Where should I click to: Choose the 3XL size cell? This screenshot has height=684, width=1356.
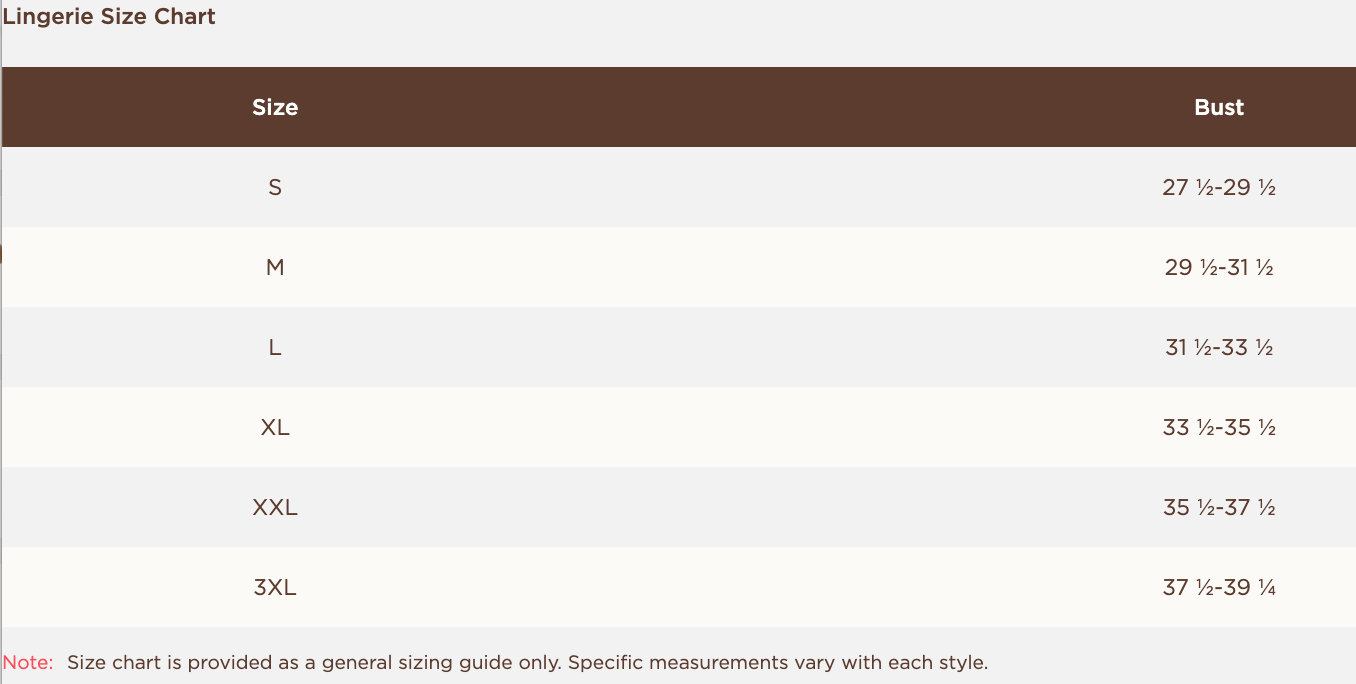coord(275,587)
